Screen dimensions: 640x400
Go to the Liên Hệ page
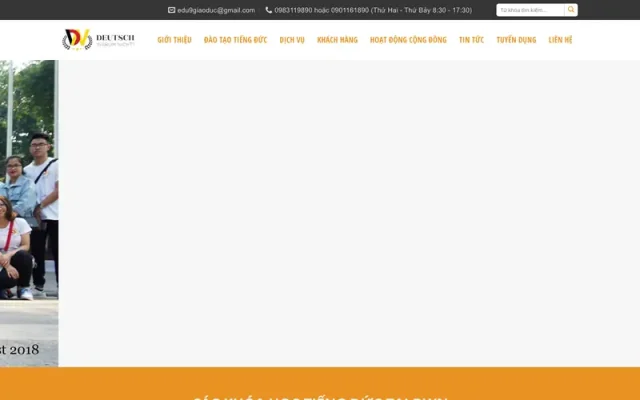tap(560, 40)
